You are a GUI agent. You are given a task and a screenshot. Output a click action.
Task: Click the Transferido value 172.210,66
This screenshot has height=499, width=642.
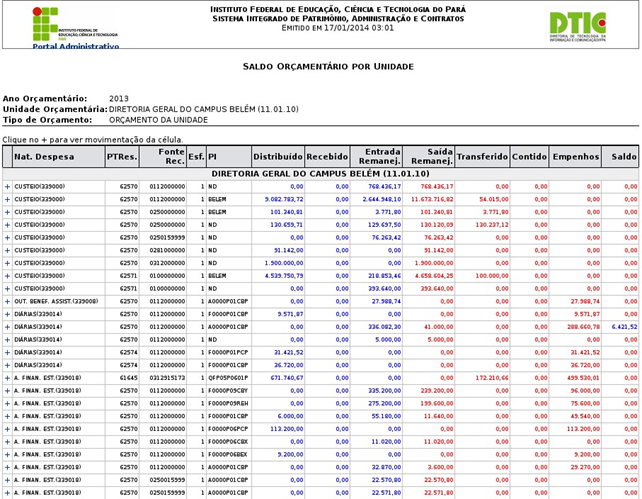tap(492, 378)
